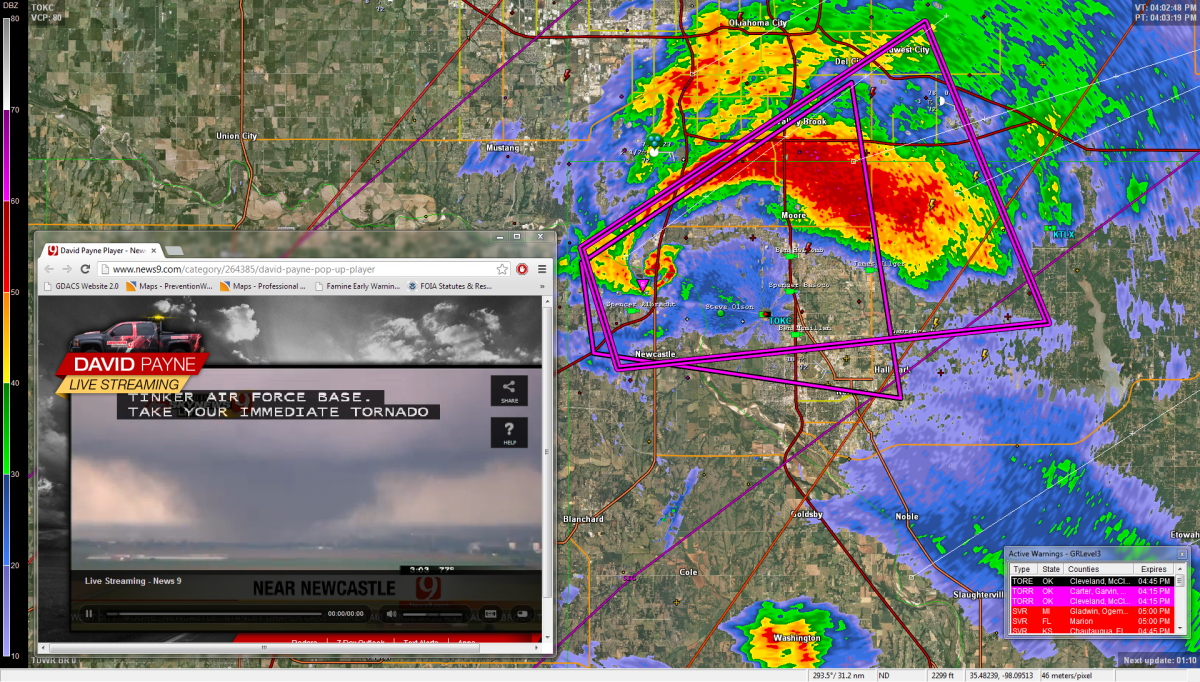Click the Moore city label on the map
Viewport: 1200px width, 682px height.
tap(793, 215)
